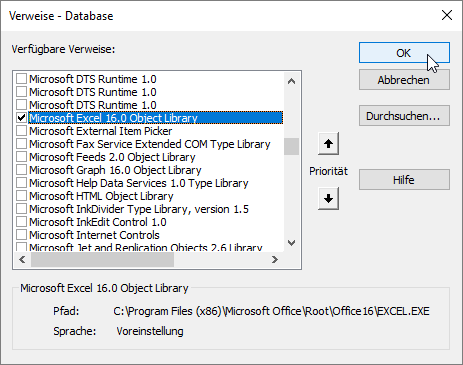This screenshot has width=463, height=365.
Task: Select Microsoft HTML Object Library row text
Action: pos(101,196)
